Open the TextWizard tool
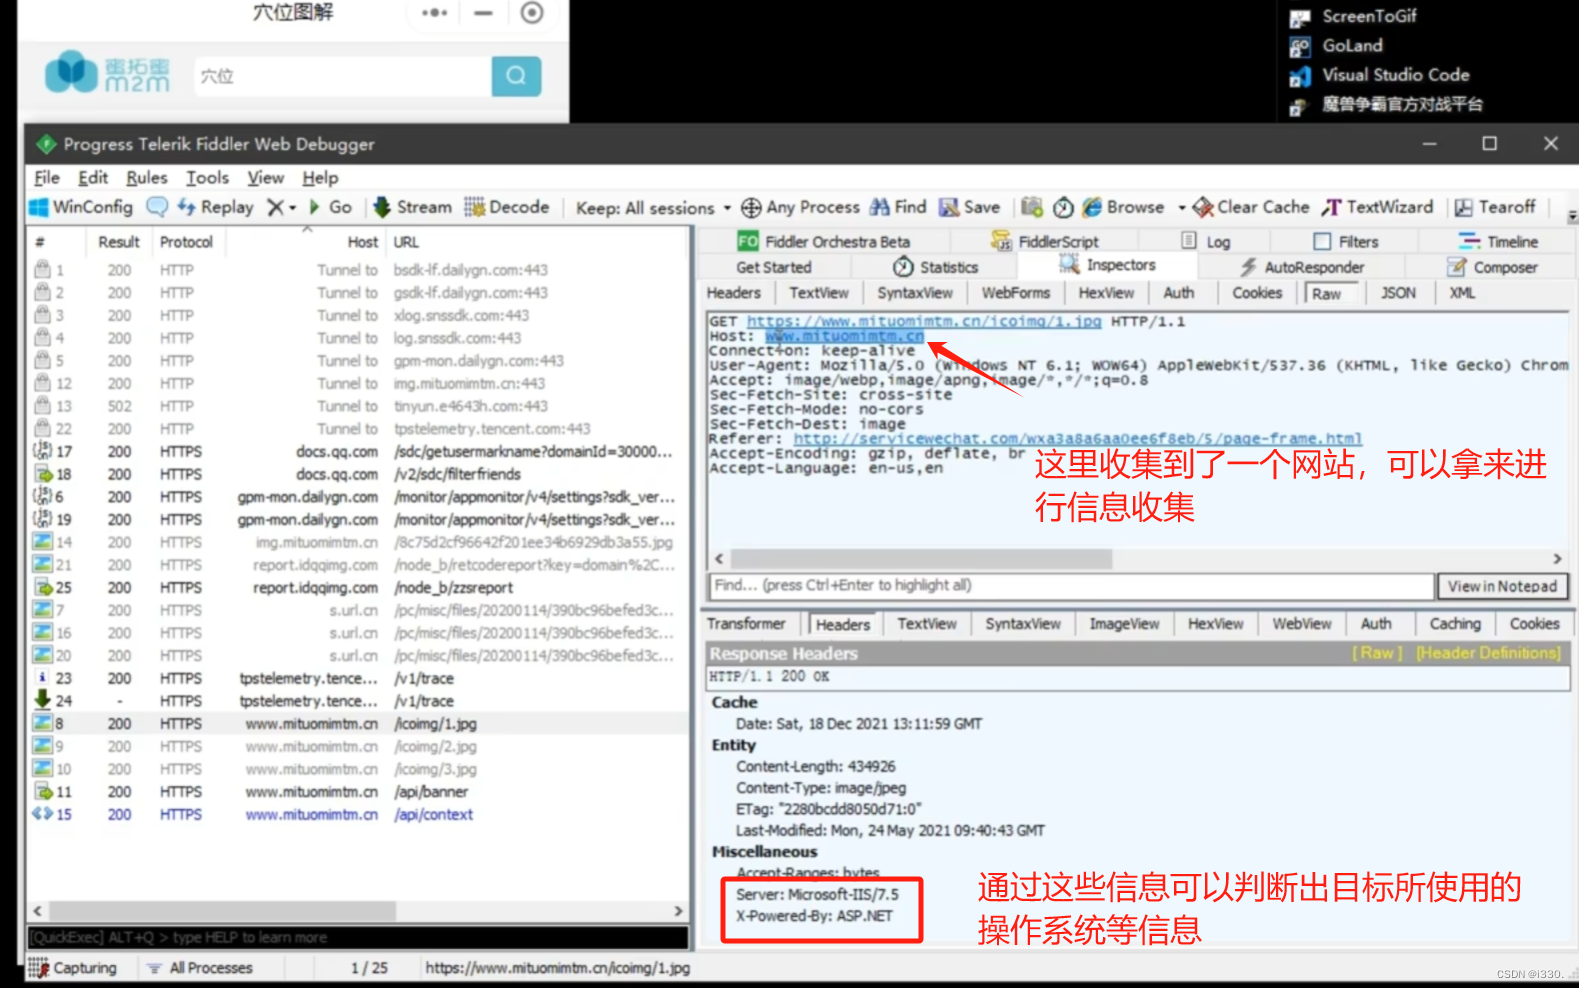Screen dimensions: 1579x988 pyautogui.click(x=1377, y=207)
